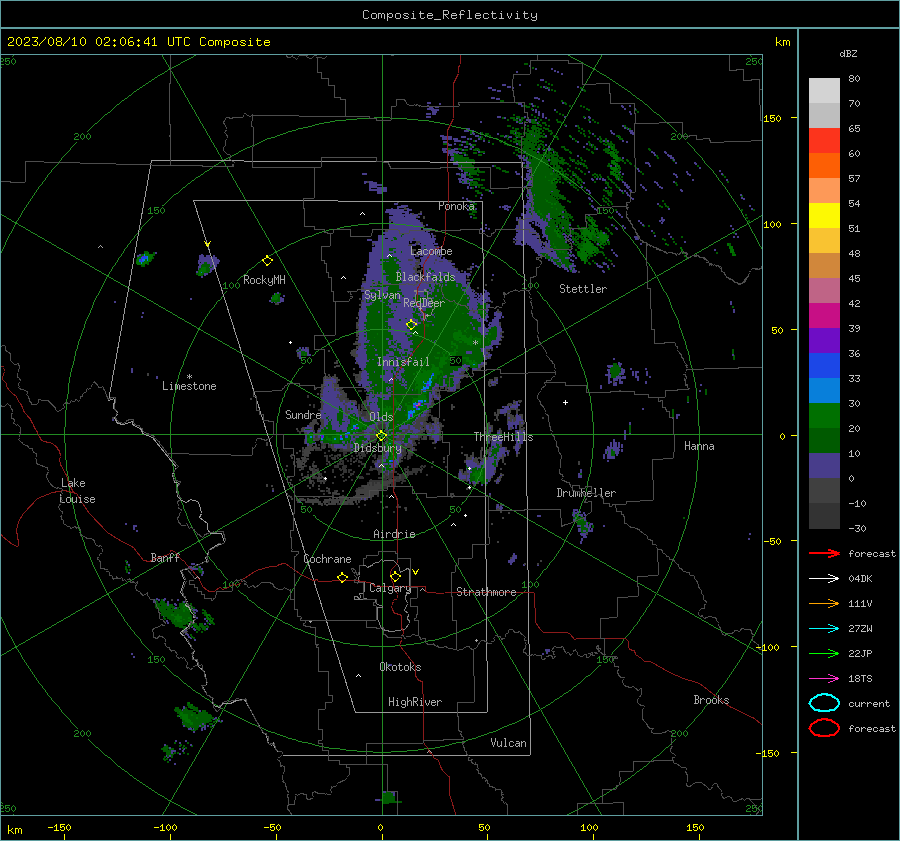This screenshot has height=841, width=900.
Task: Click the 'Innisfail' map label
Action: 403,362
